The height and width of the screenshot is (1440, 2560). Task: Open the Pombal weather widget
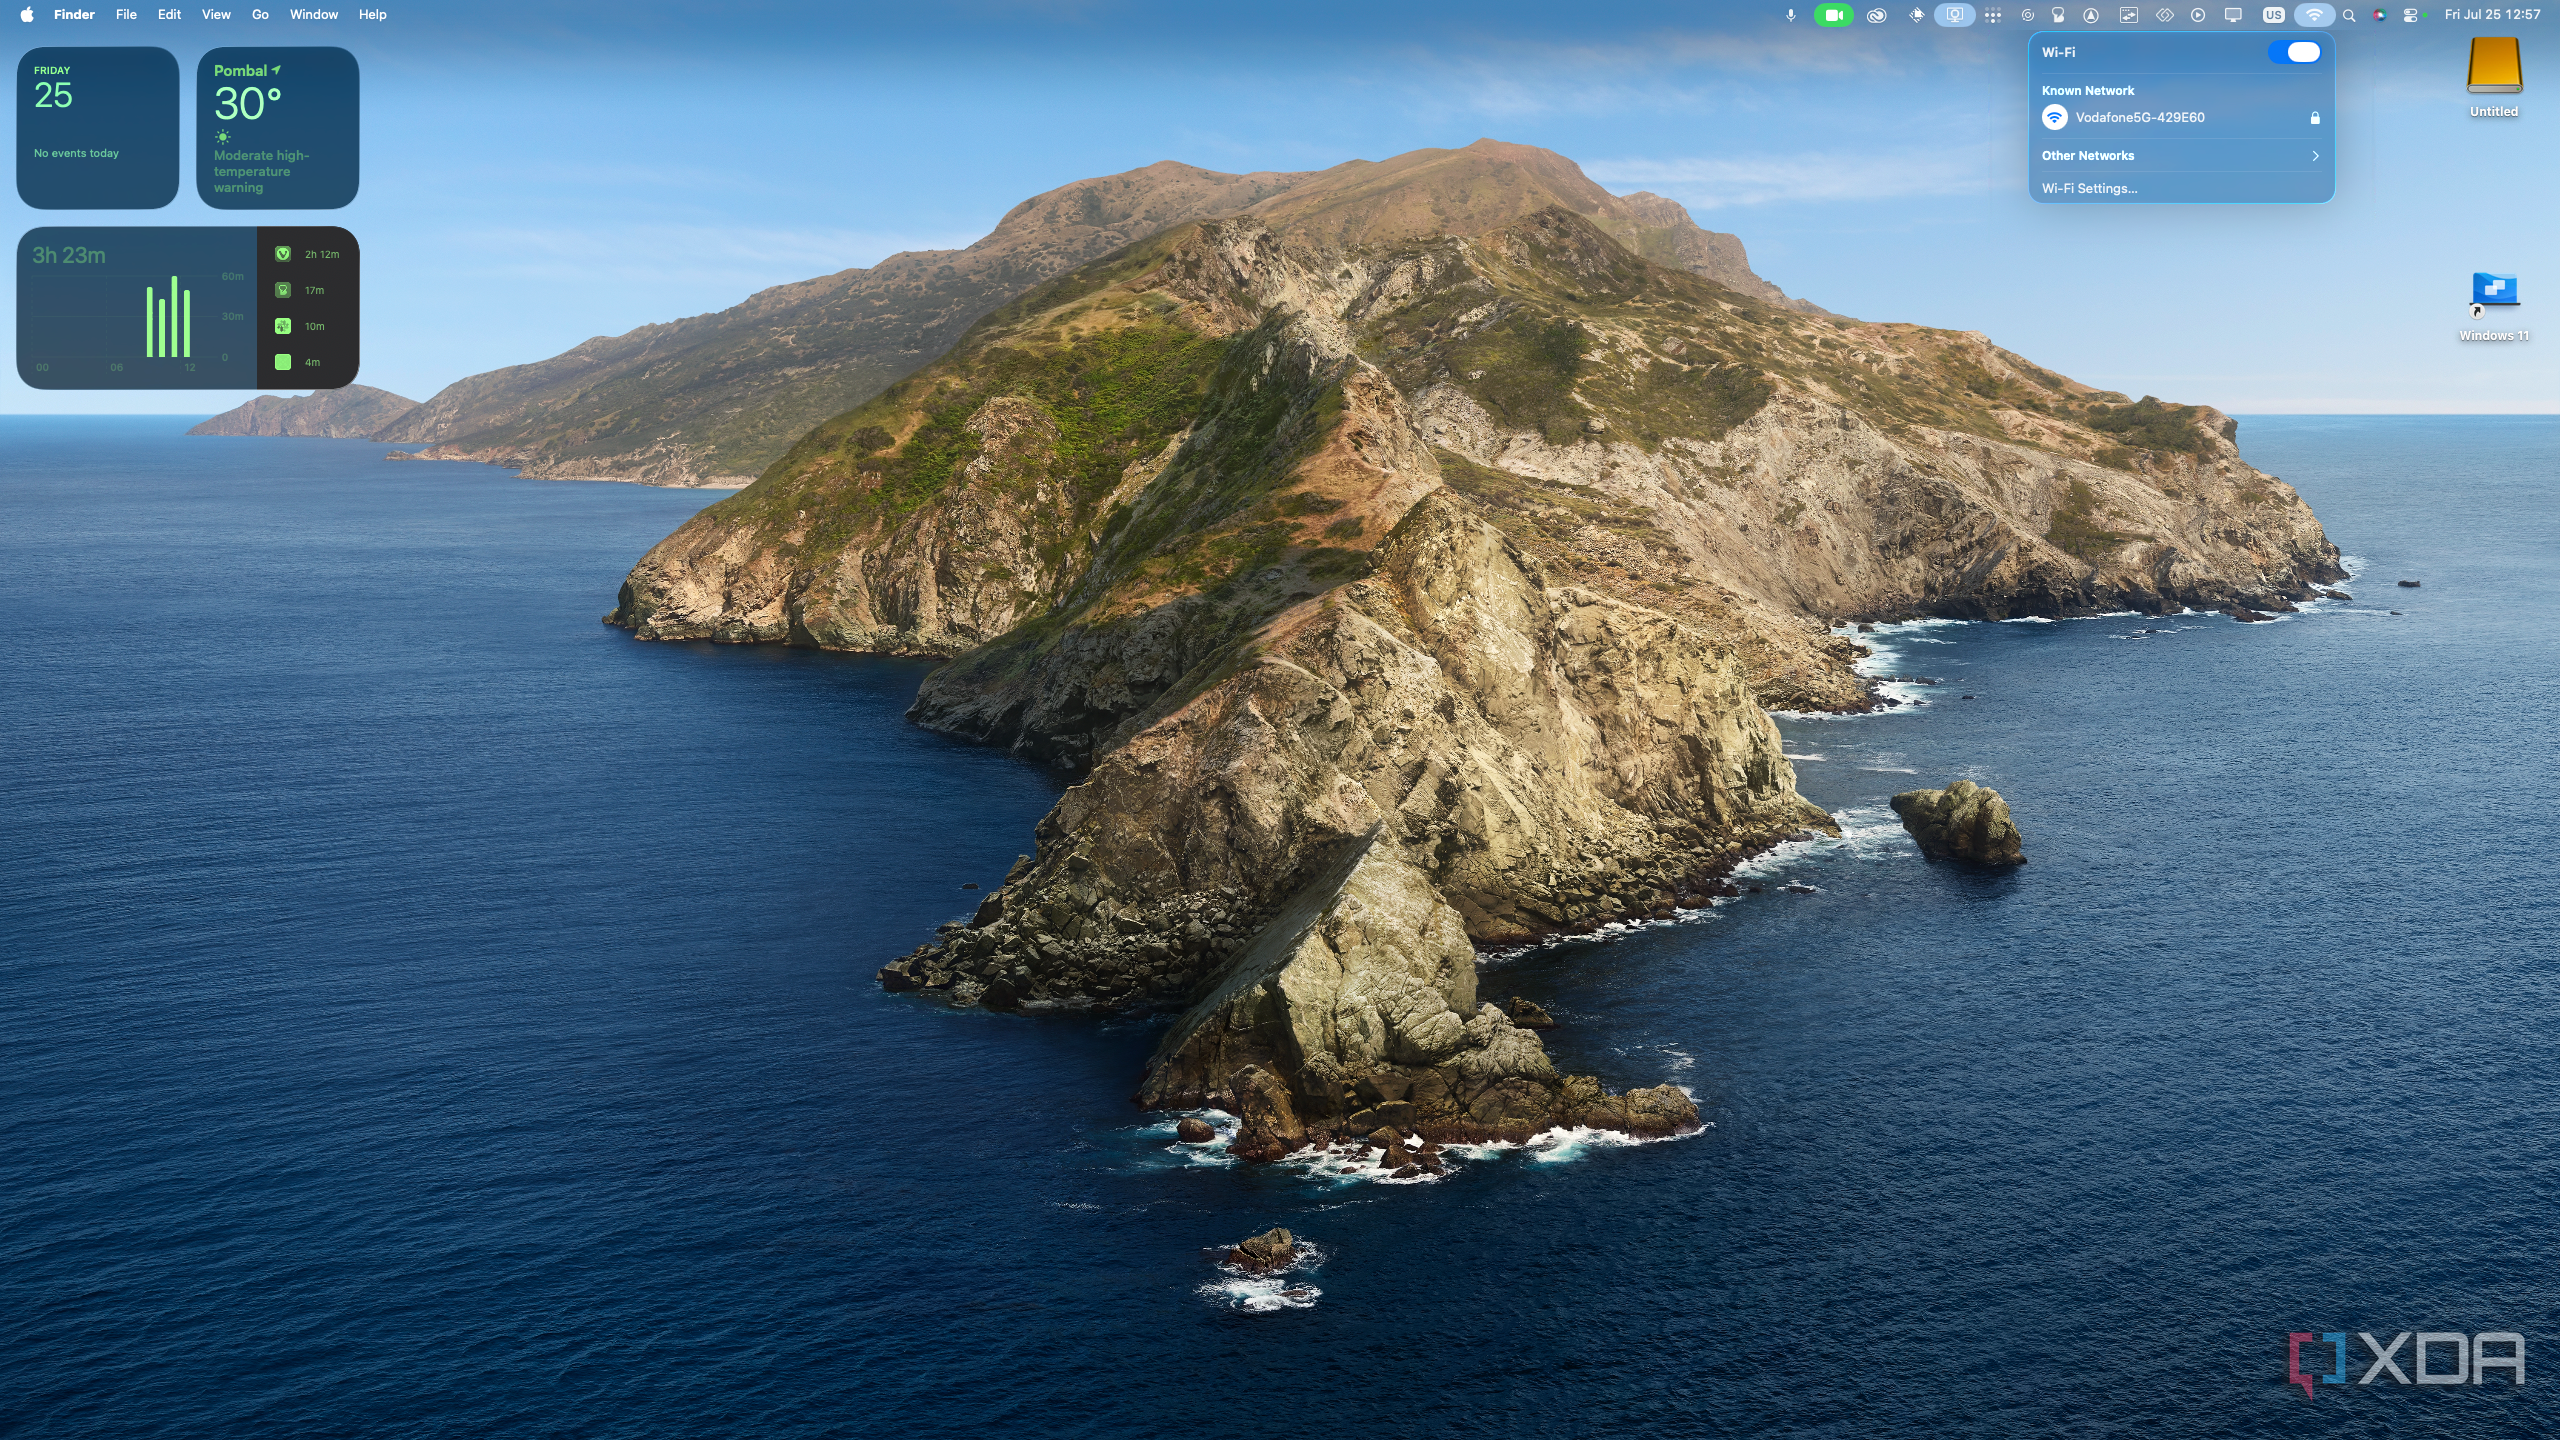coord(278,127)
